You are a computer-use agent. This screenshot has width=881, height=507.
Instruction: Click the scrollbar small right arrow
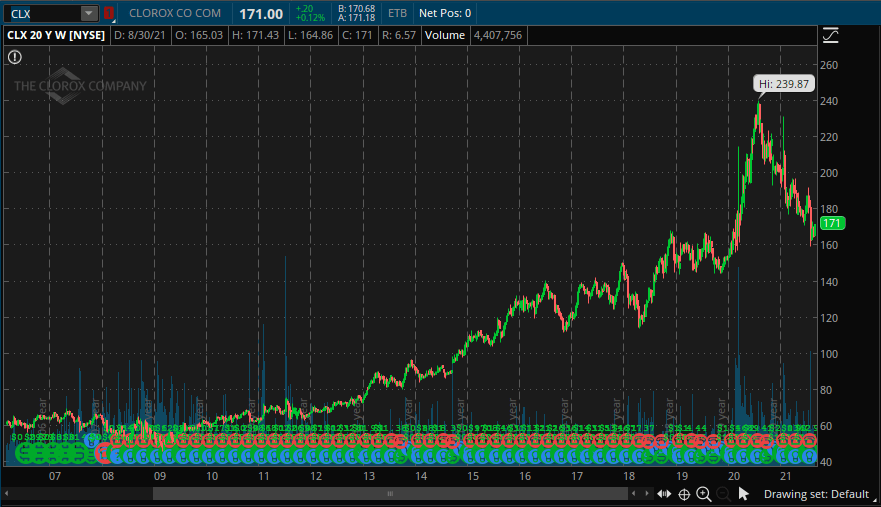click(x=647, y=494)
